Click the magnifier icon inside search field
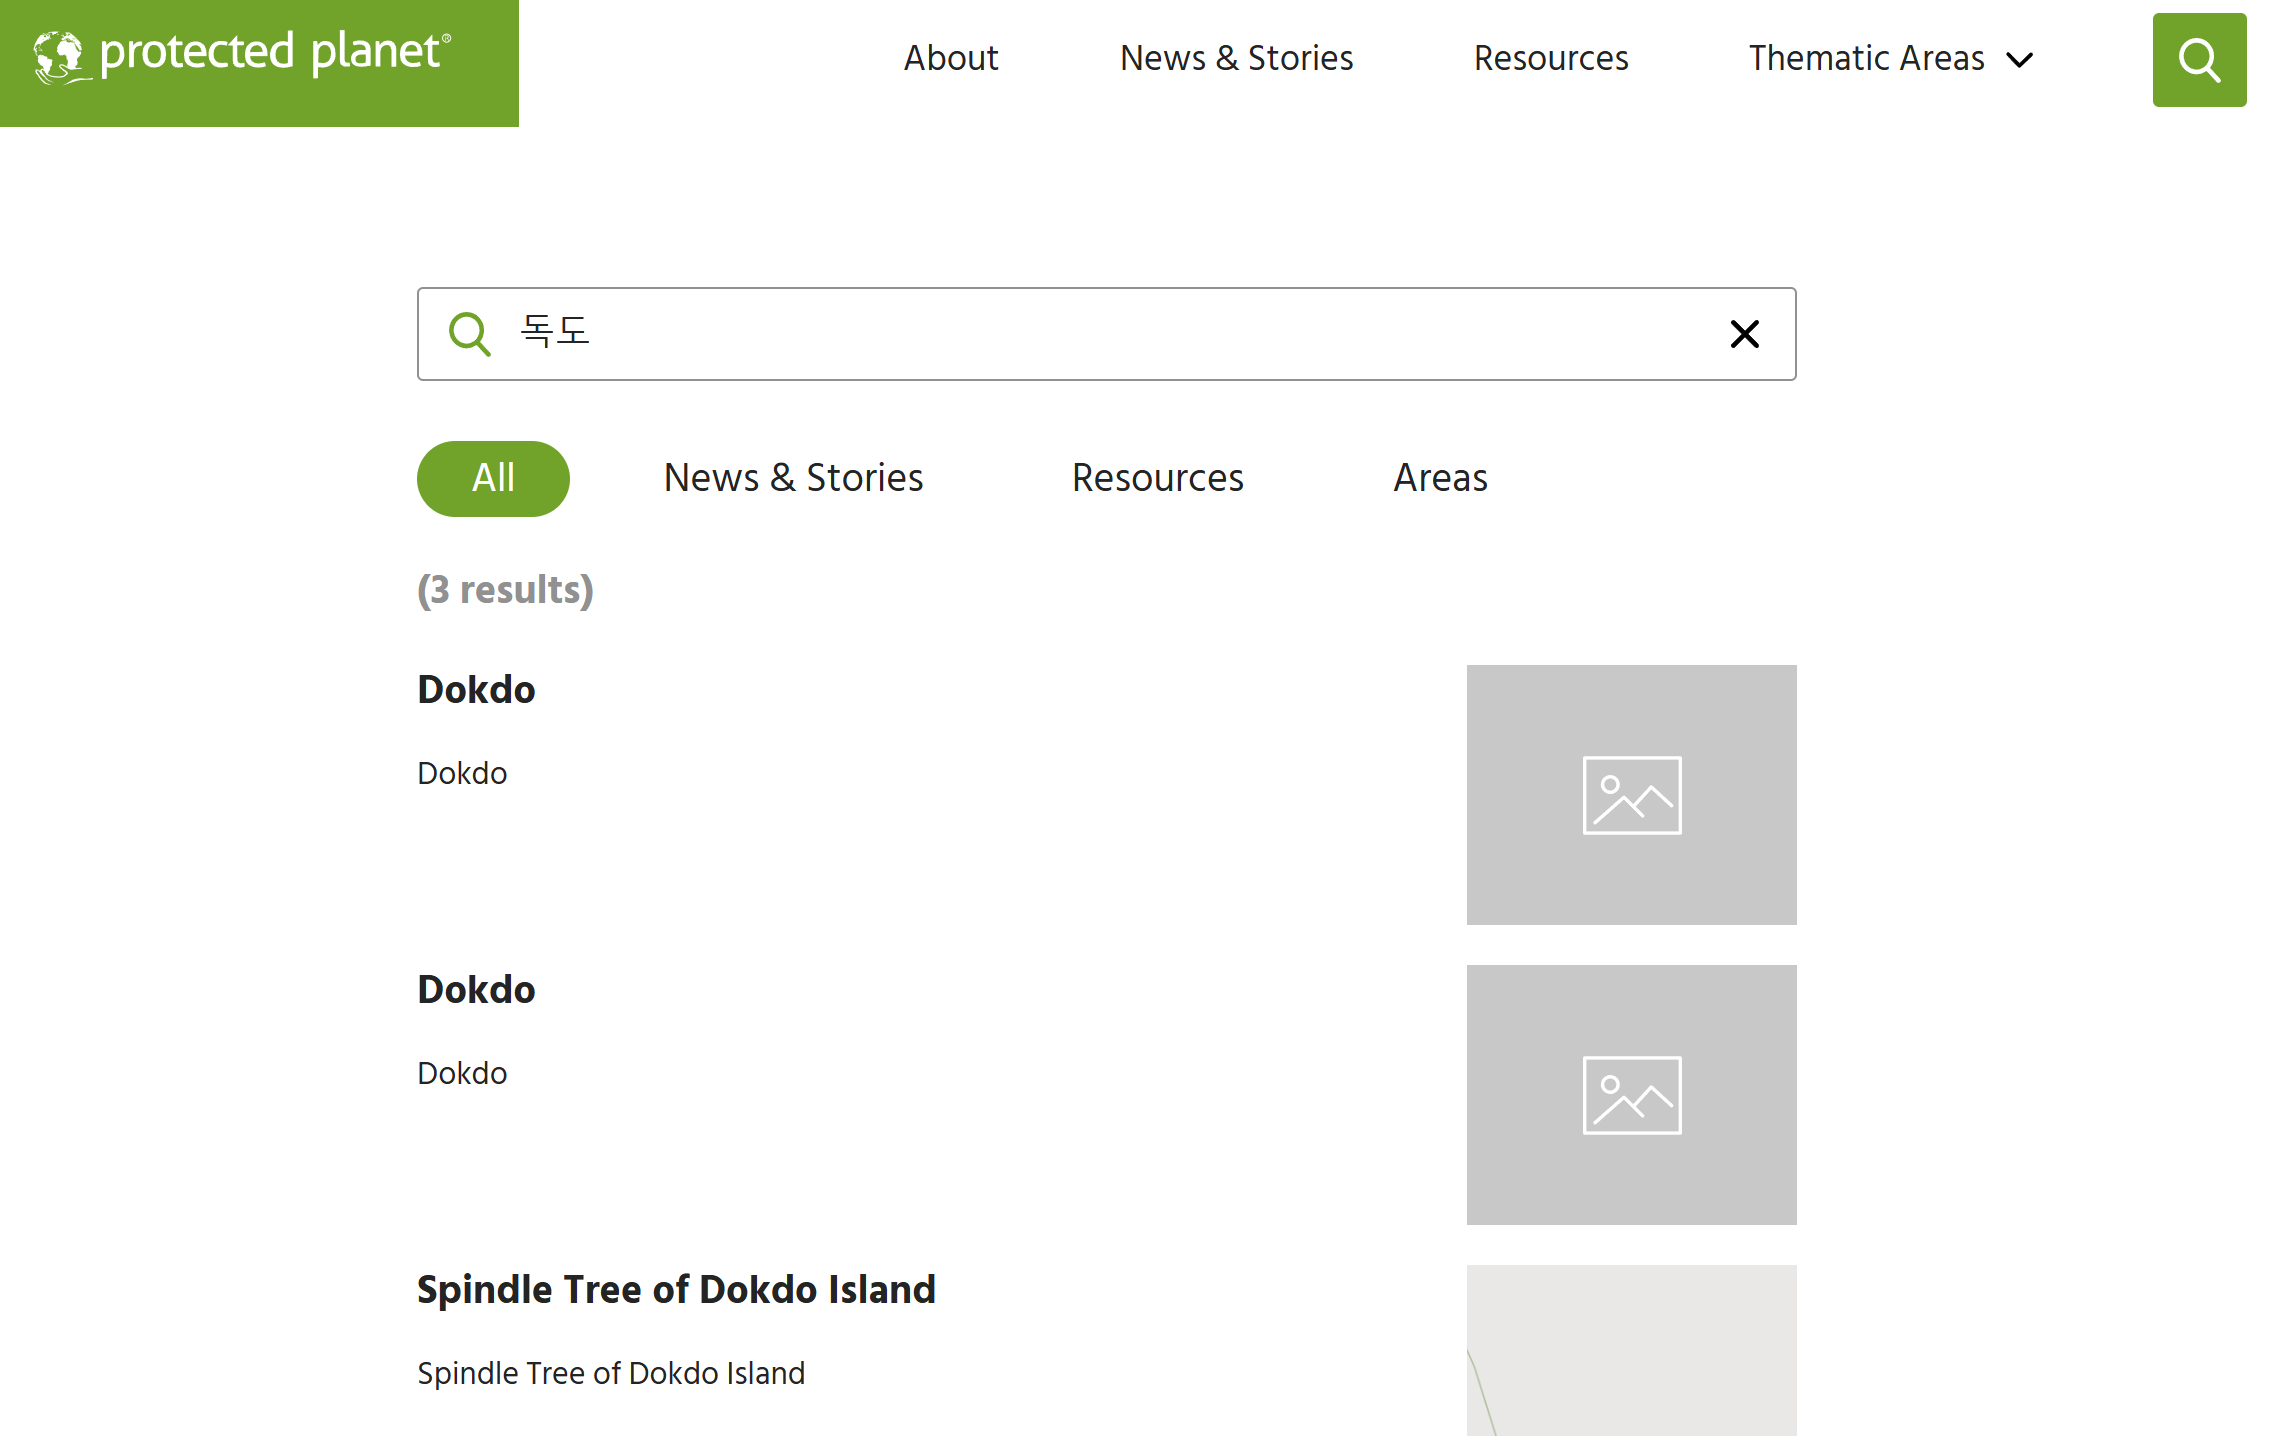Image resolution: width=2271 pixels, height=1436 pixels. [x=469, y=334]
